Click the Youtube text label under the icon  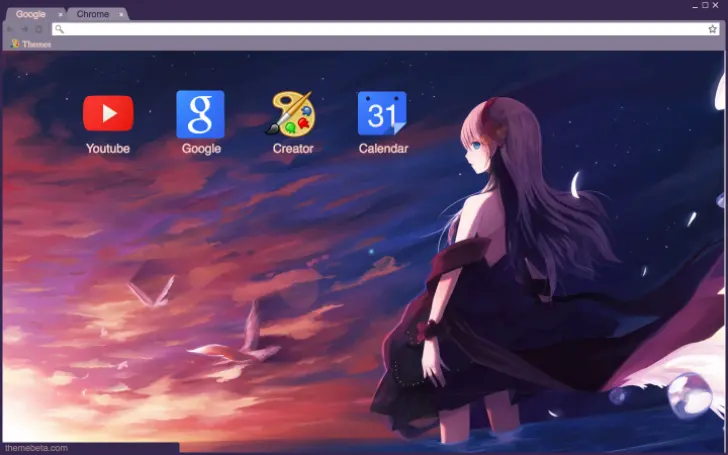click(108, 149)
